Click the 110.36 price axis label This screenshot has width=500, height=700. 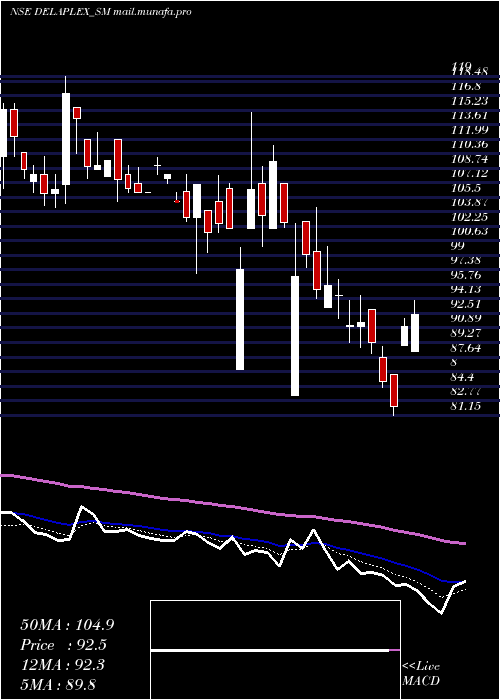click(x=470, y=144)
